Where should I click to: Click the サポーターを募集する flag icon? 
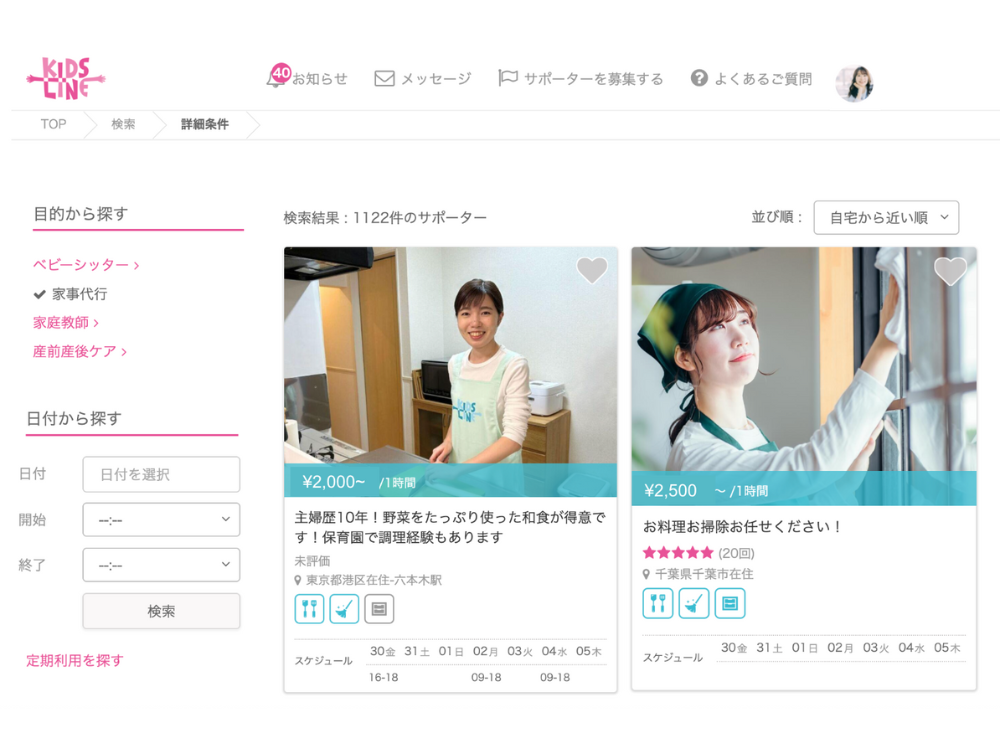pyautogui.click(x=508, y=78)
